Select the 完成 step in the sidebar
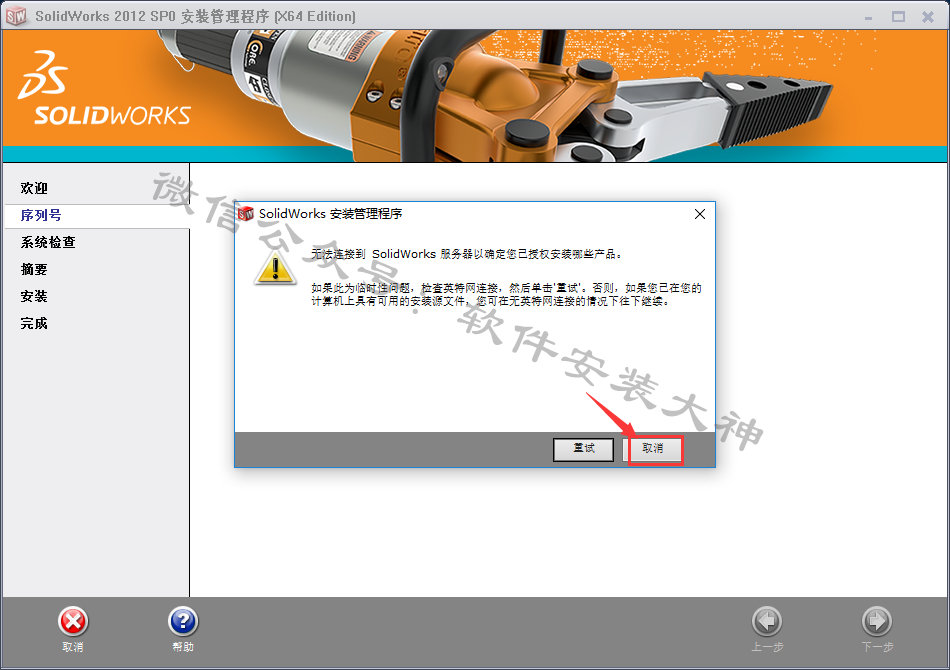 pyautogui.click(x=34, y=323)
